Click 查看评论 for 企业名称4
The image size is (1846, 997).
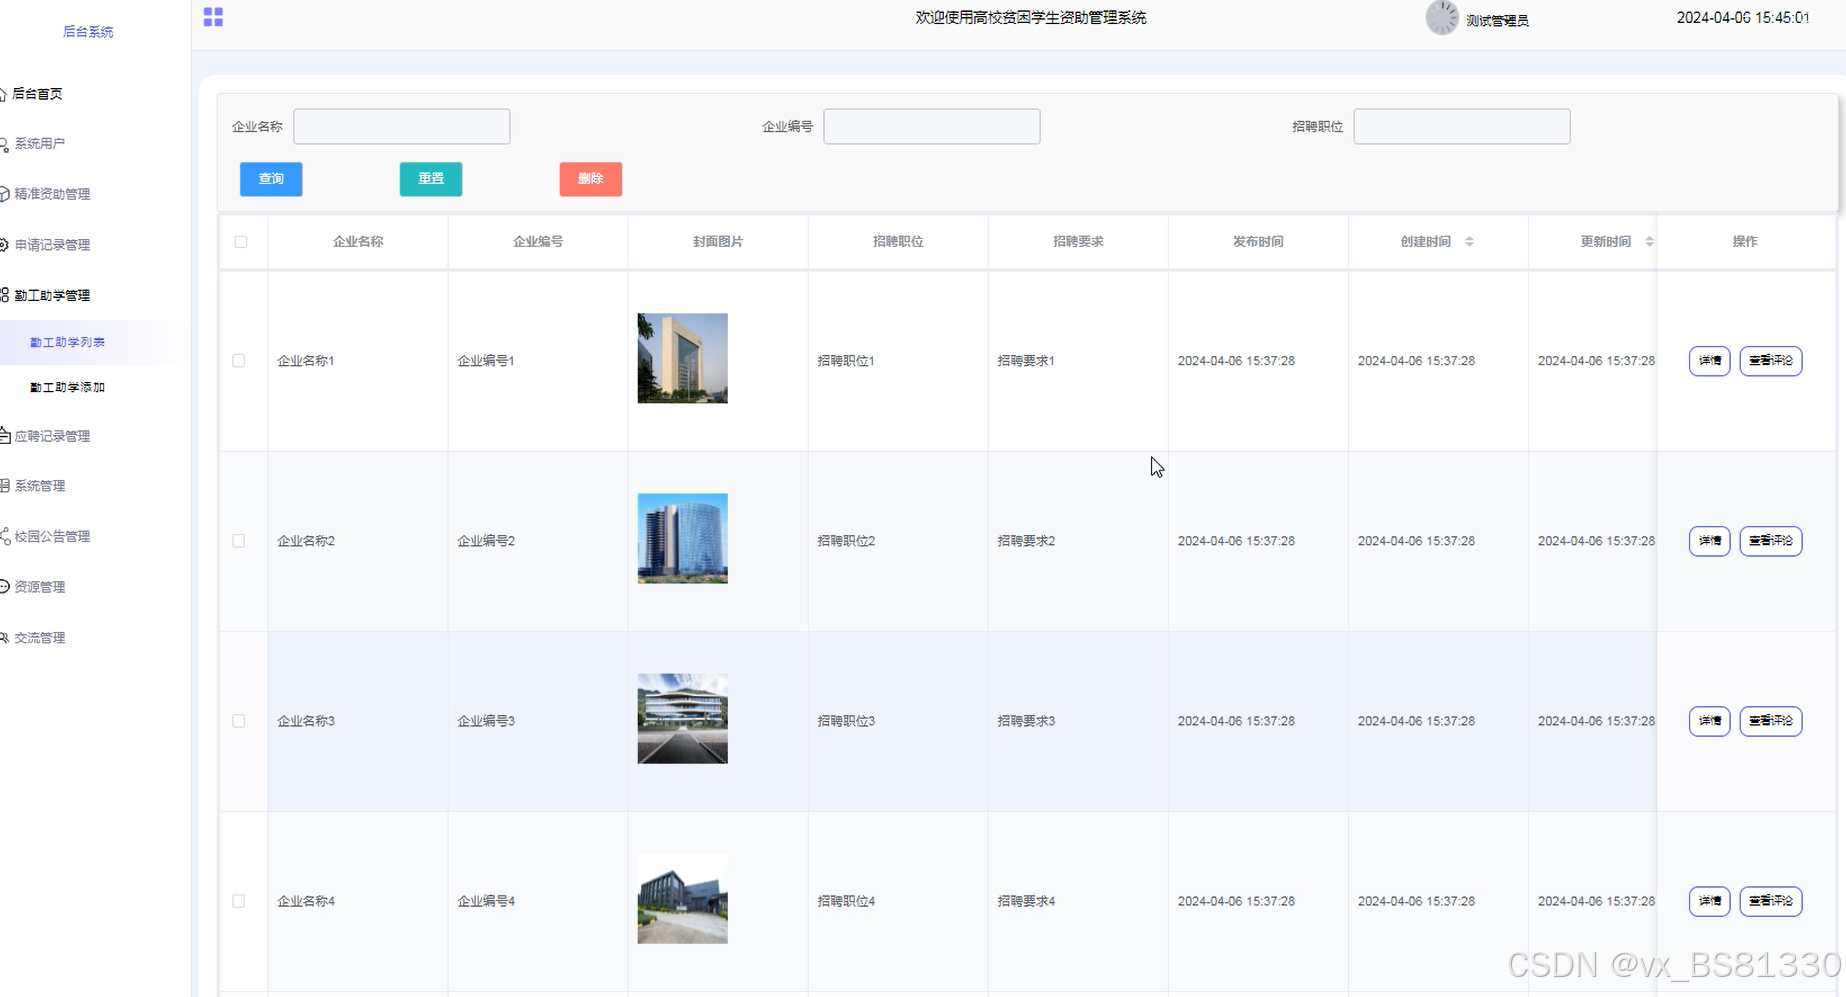click(1771, 901)
